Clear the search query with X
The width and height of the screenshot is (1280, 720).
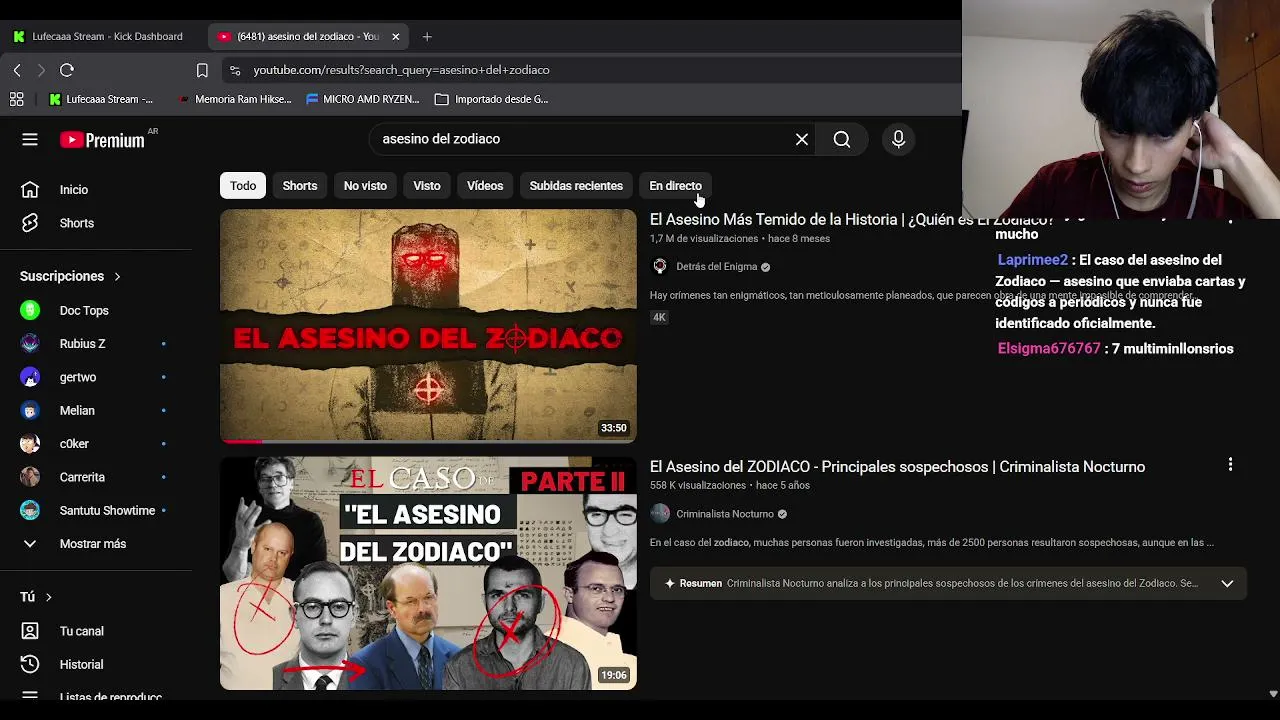tap(802, 140)
